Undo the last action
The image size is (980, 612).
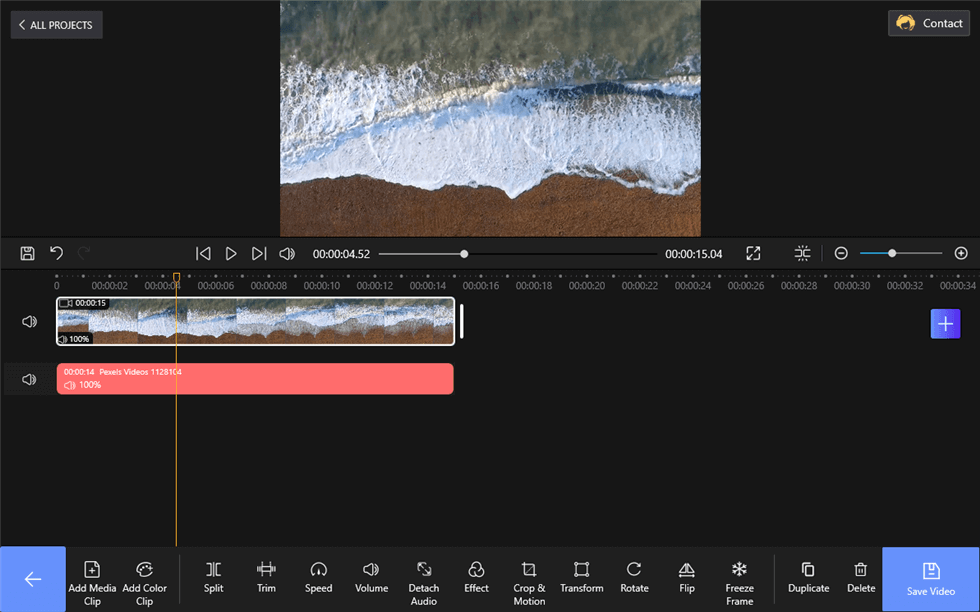(56, 253)
